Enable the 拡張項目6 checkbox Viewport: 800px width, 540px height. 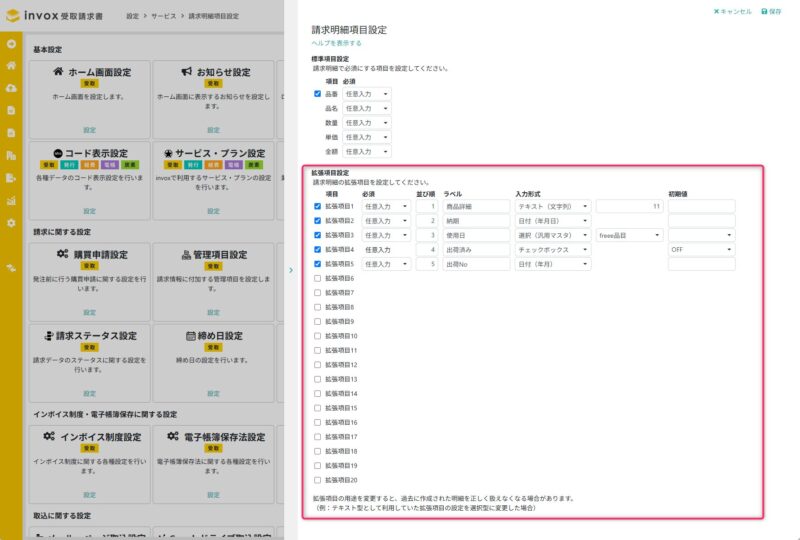[317, 278]
